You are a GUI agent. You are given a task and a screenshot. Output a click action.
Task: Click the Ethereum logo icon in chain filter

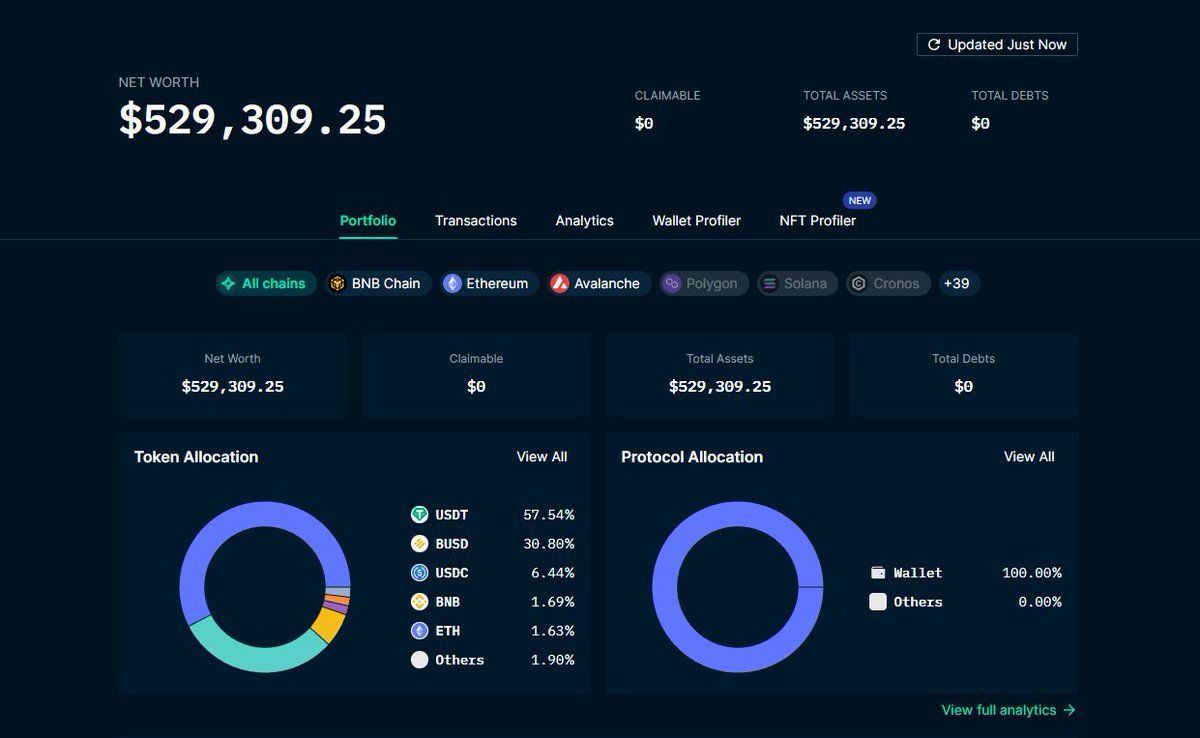(x=453, y=284)
